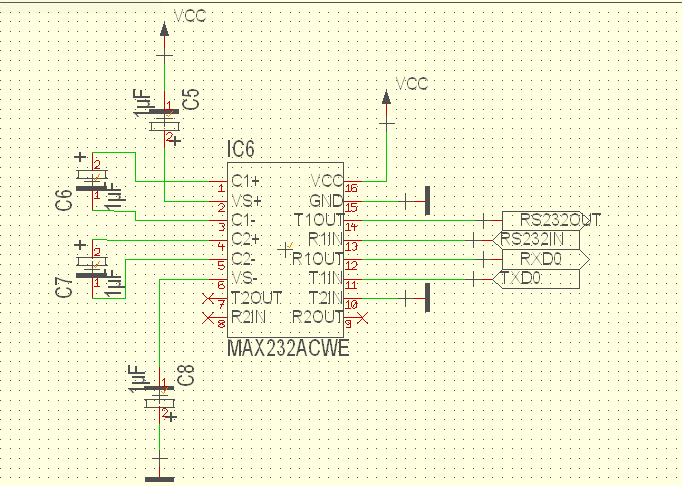The height and width of the screenshot is (486, 682).
Task: Click the VCC text above capacitor C5
Action: coord(190,16)
